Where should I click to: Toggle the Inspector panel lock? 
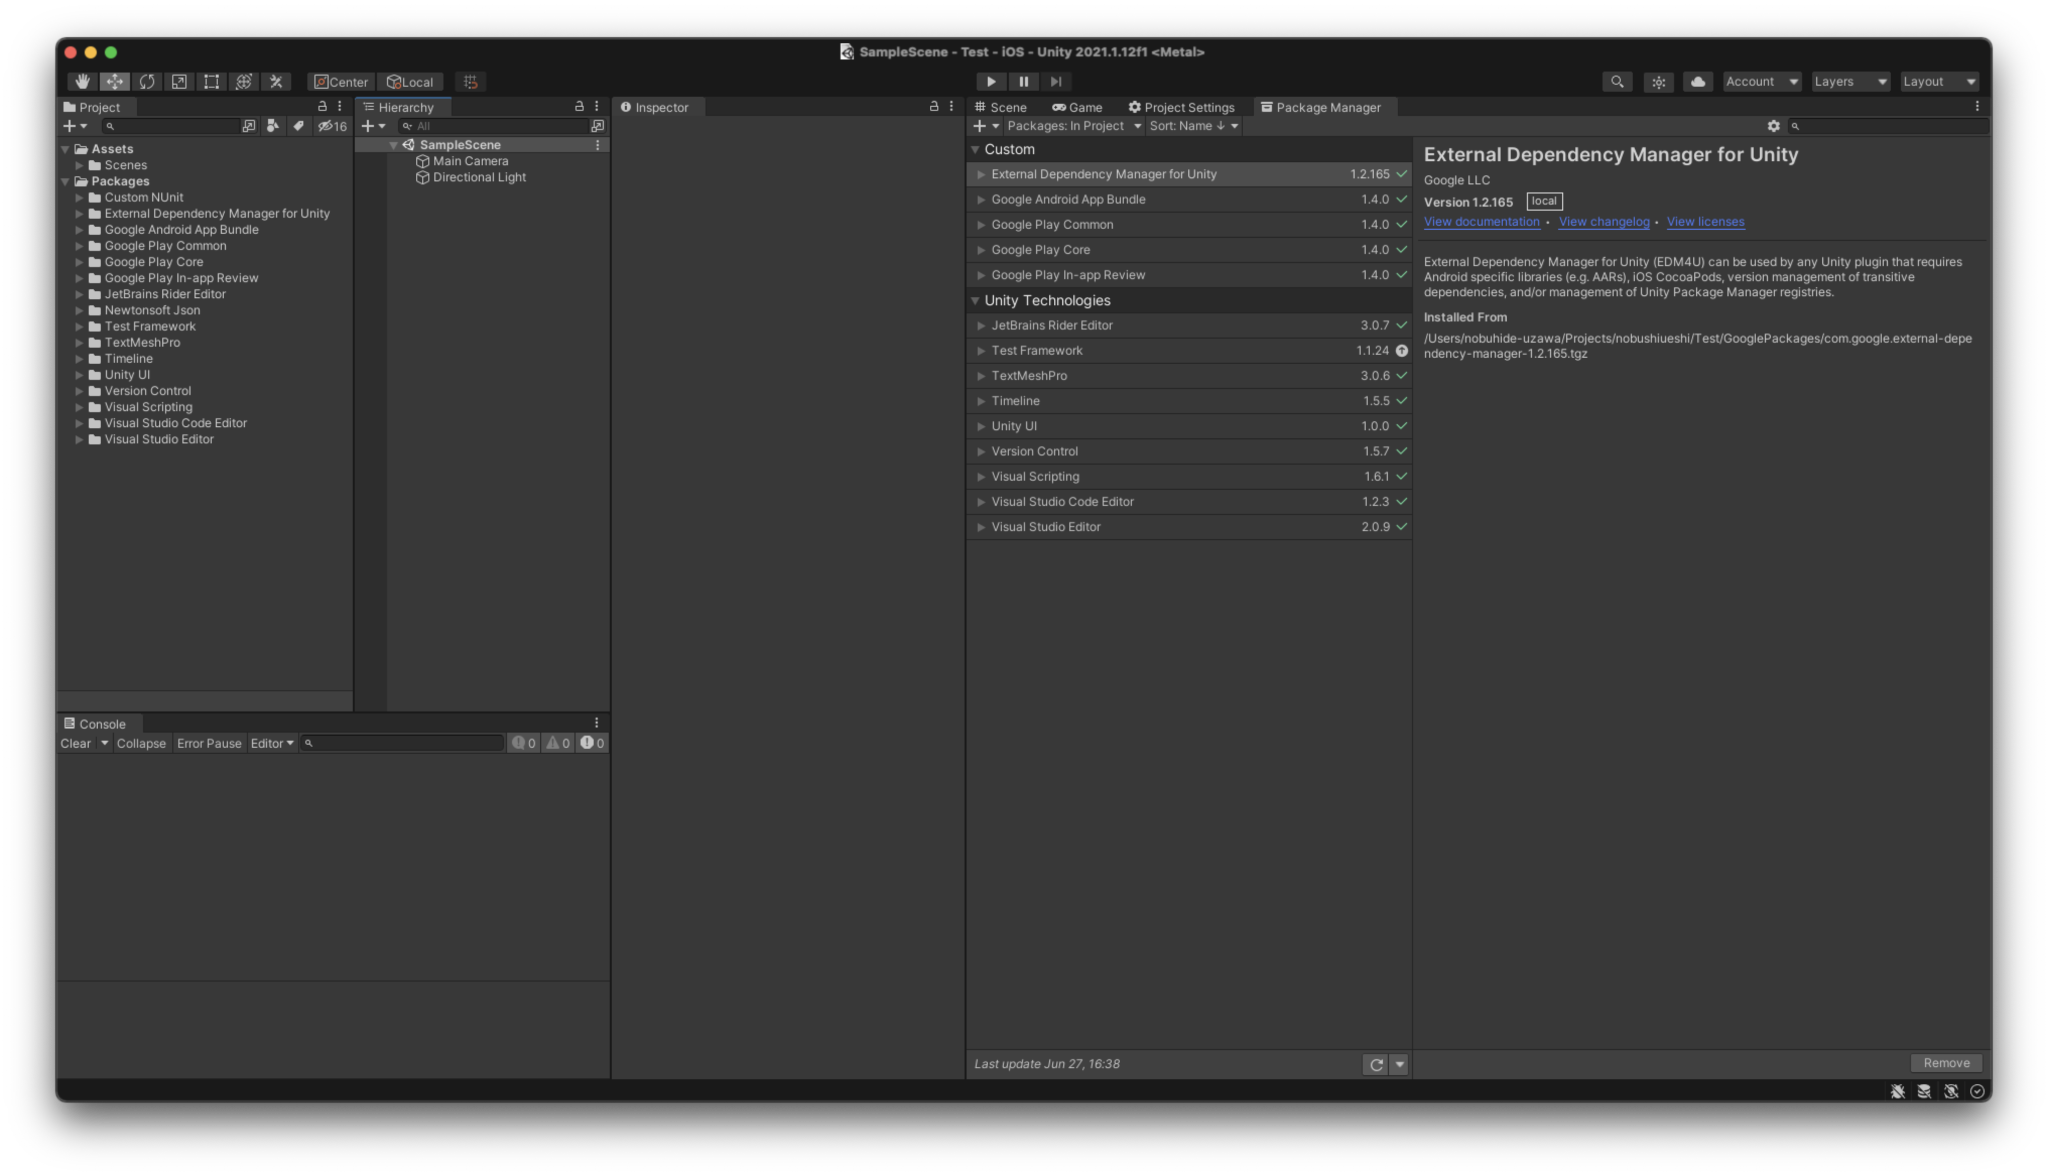[934, 106]
